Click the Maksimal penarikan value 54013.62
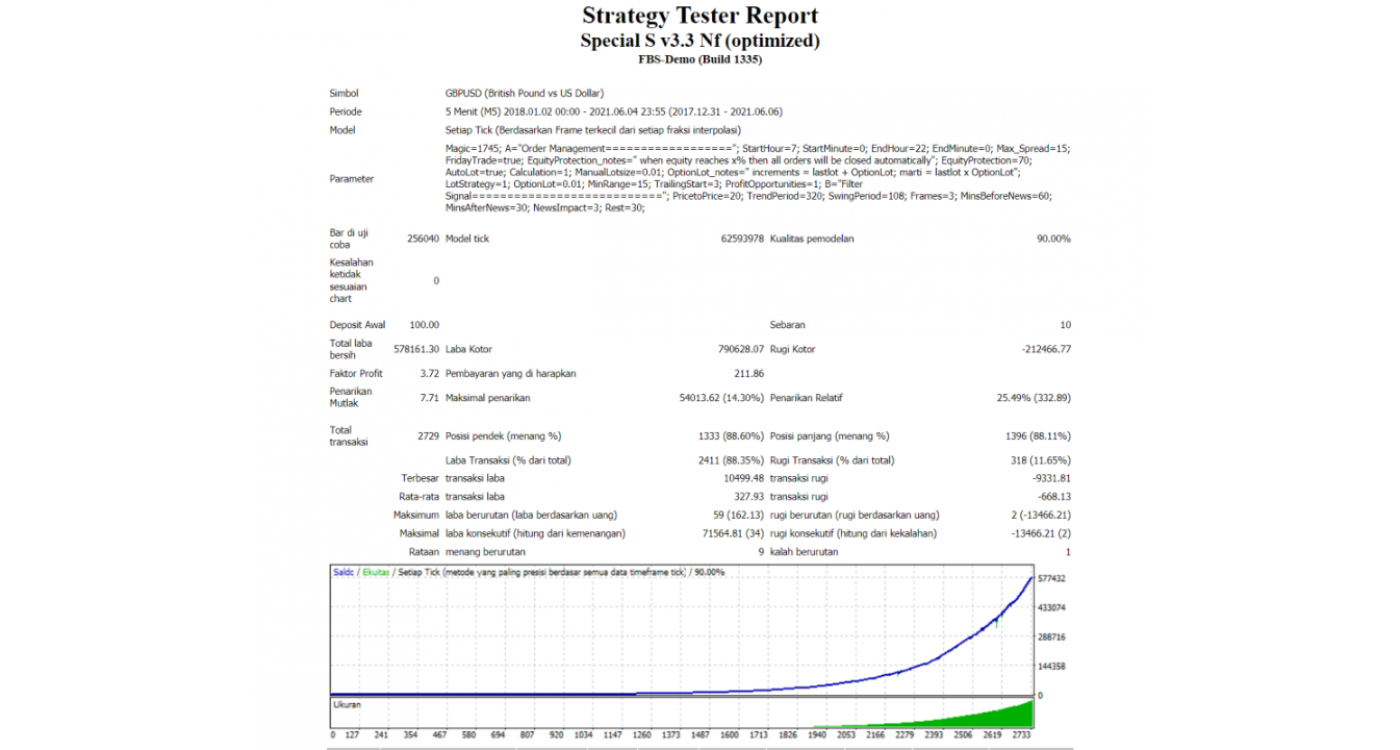This screenshot has width=1400, height=750. coord(721,398)
